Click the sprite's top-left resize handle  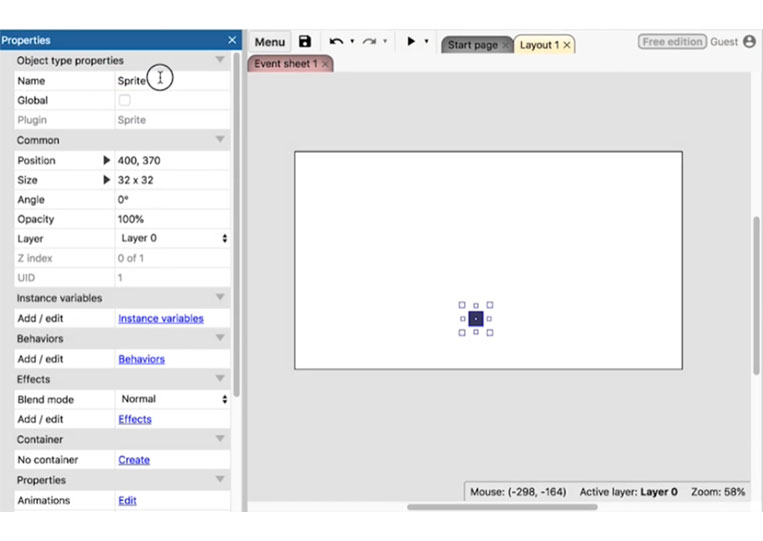(462, 305)
